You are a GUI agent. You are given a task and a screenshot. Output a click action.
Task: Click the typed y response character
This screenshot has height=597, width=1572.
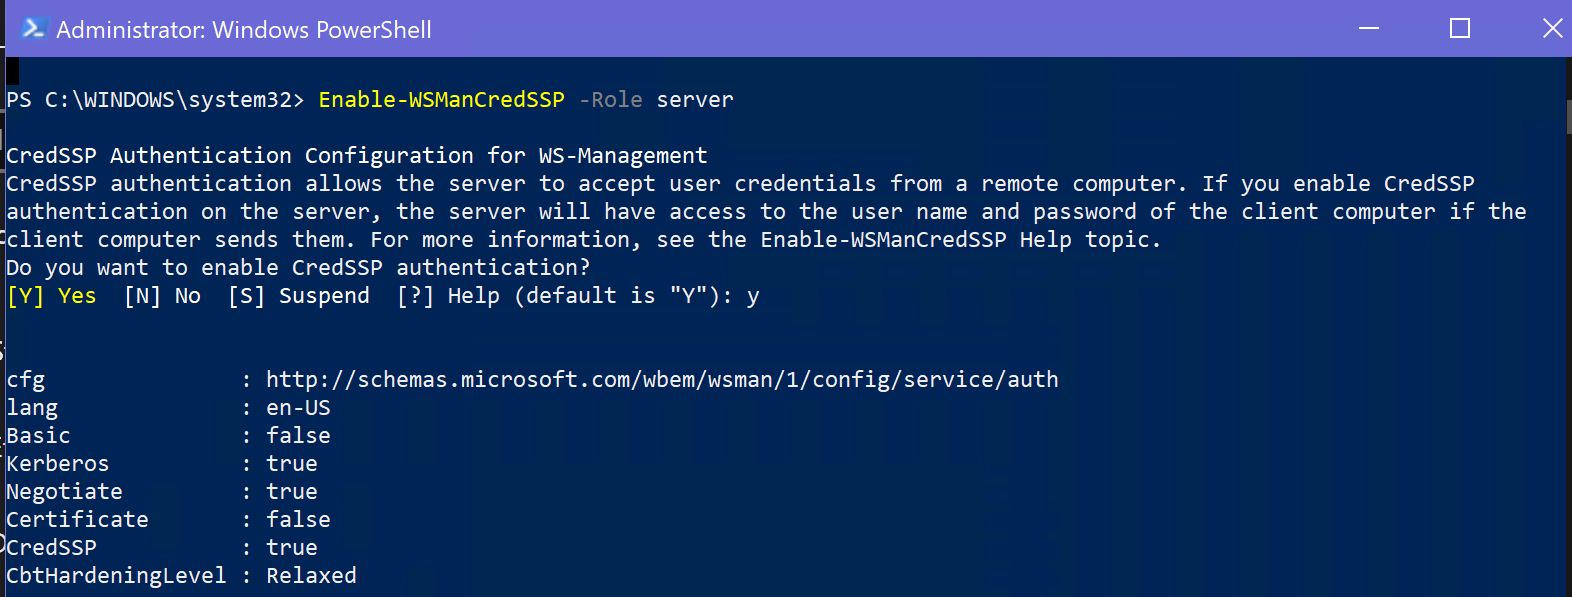point(755,295)
